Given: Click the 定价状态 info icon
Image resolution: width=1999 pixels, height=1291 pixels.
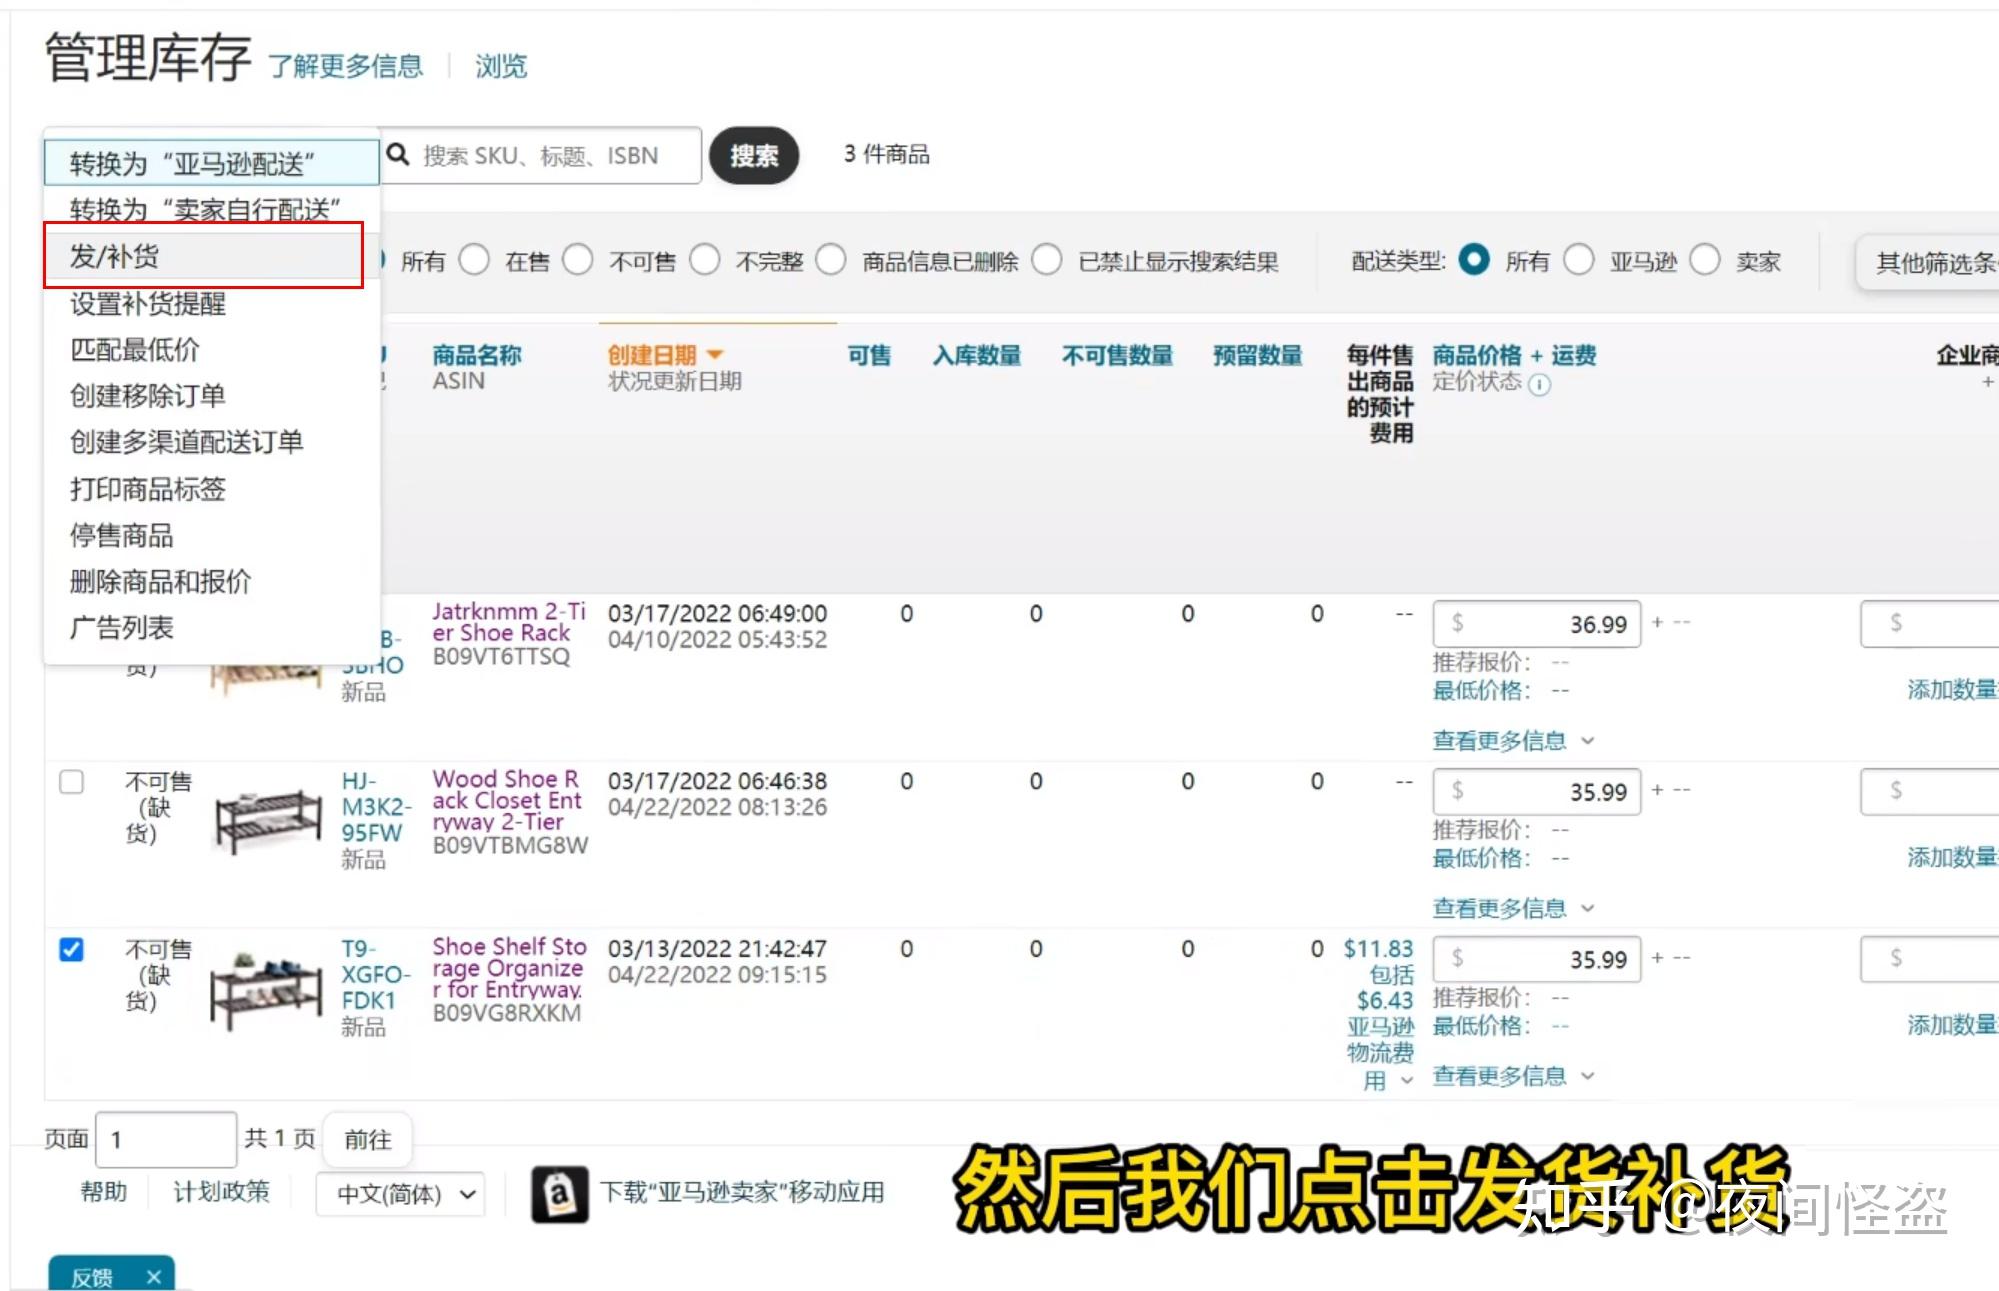Looking at the screenshot, I should [x=1540, y=384].
